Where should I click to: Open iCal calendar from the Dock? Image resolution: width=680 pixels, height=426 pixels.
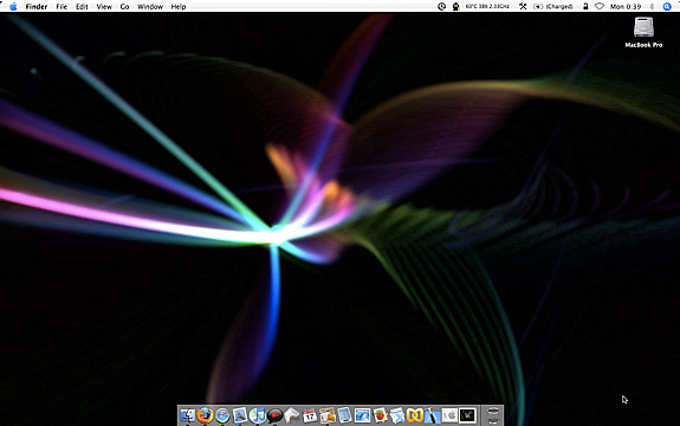(x=310, y=416)
